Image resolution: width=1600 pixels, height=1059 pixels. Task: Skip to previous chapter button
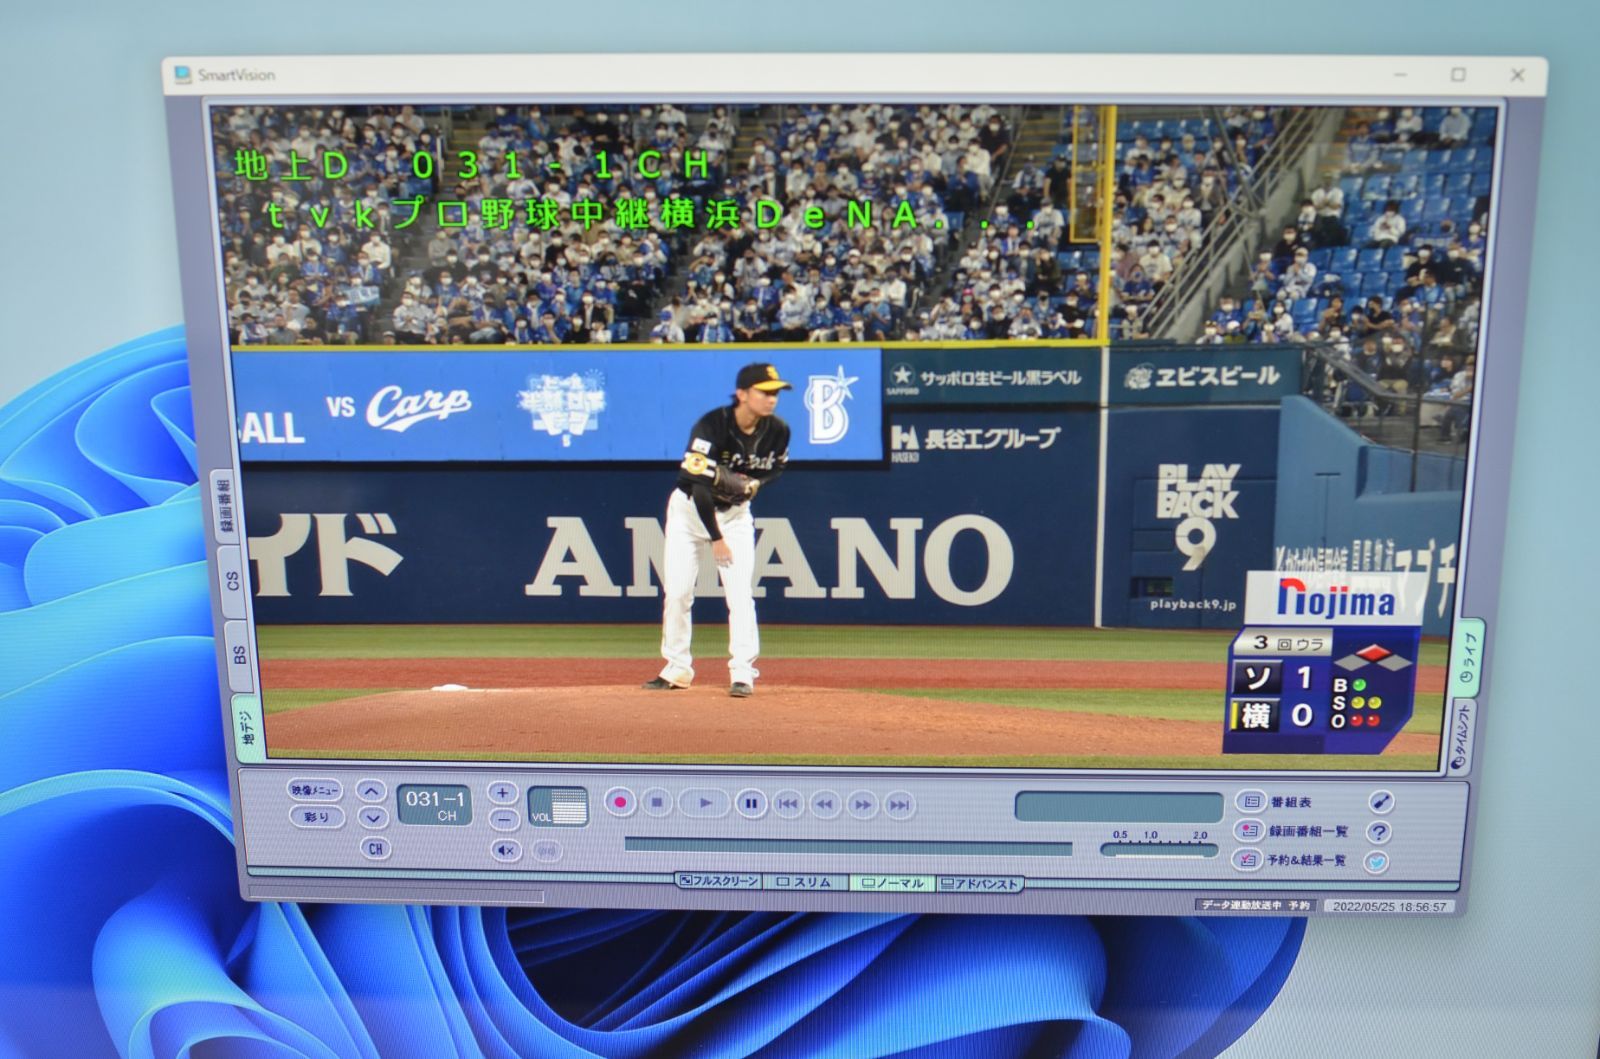point(787,804)
